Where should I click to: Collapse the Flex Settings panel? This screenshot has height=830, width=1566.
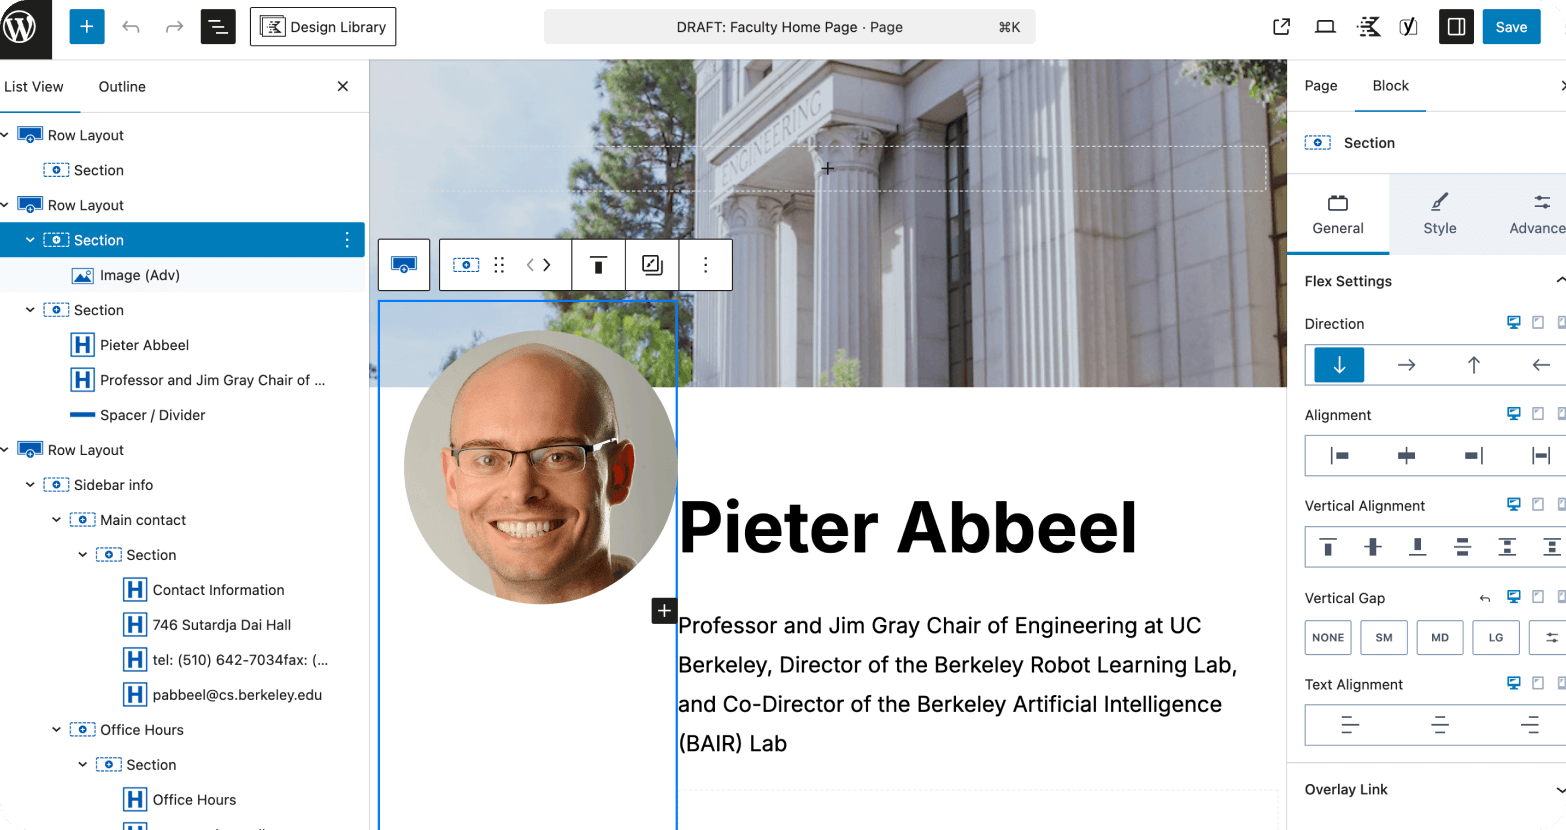[x=1559, y=281]
